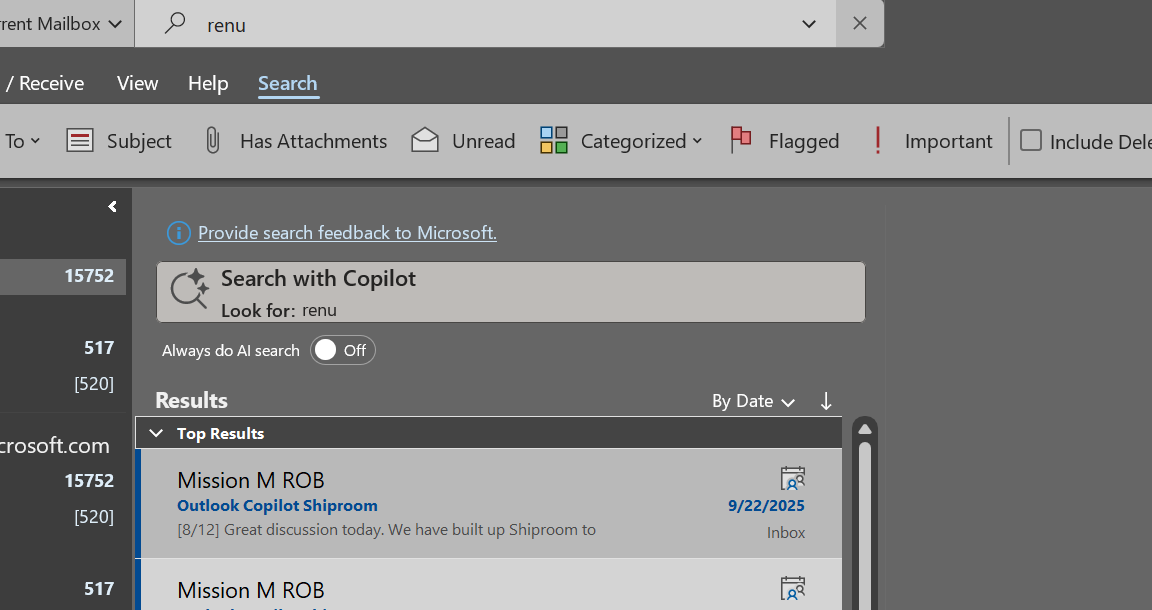Open the Help menu
This screenshot has width=1152, height=610.
click(208, 83)
